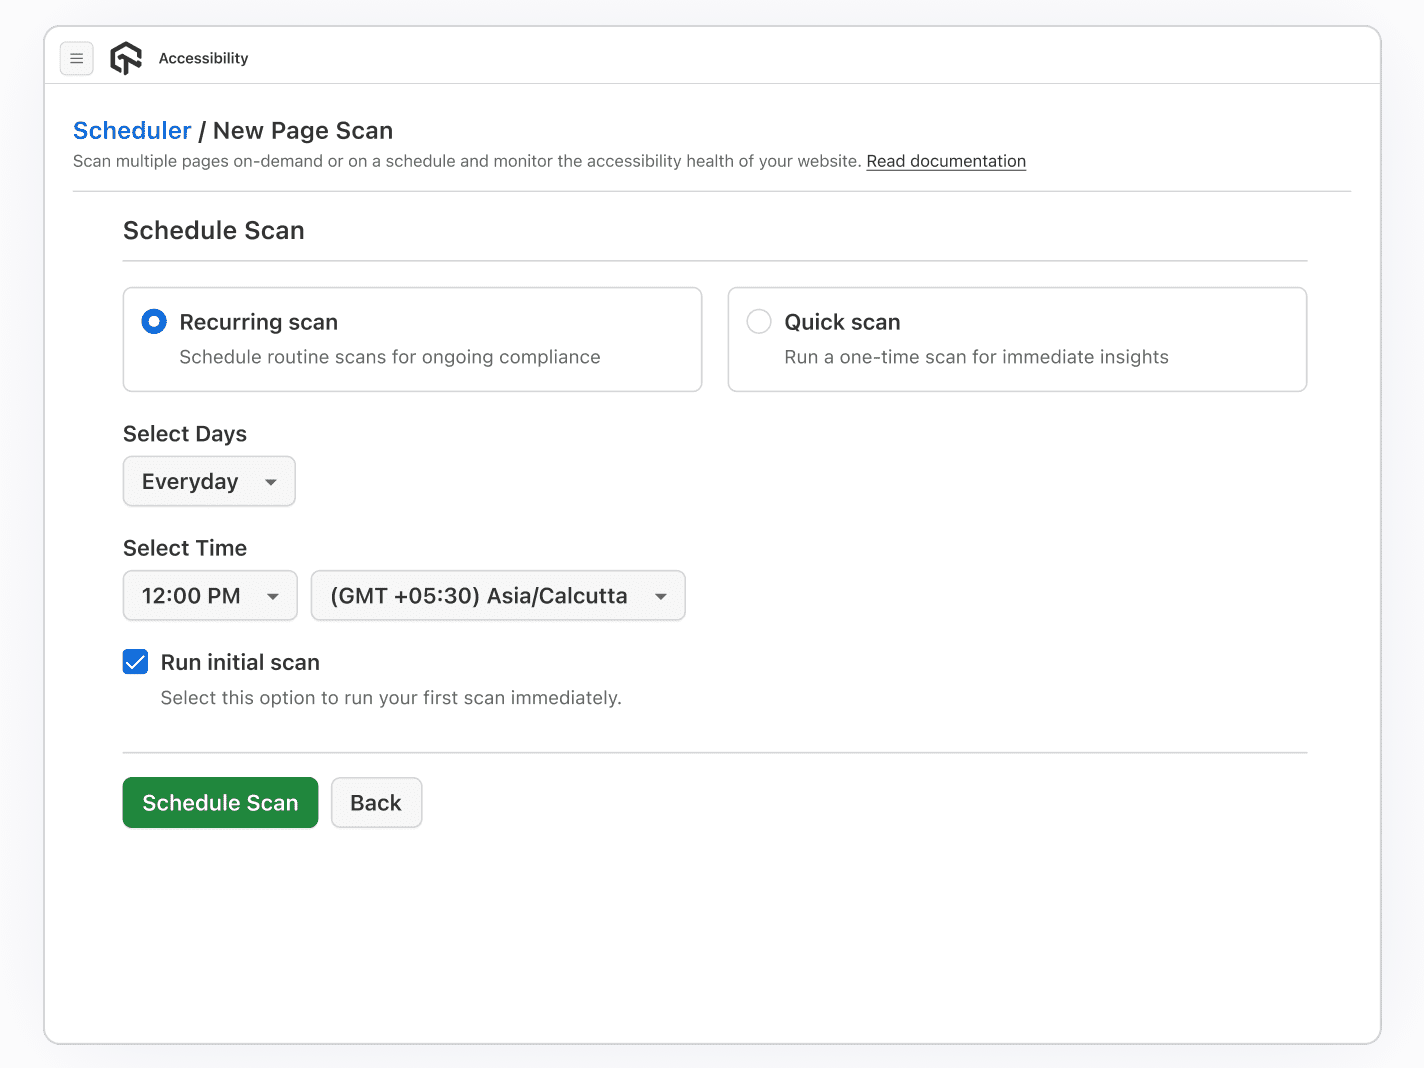The image size is (1424, 1068).
Task: Go back to Scheduler via breadcrumb
Action: 132,131
